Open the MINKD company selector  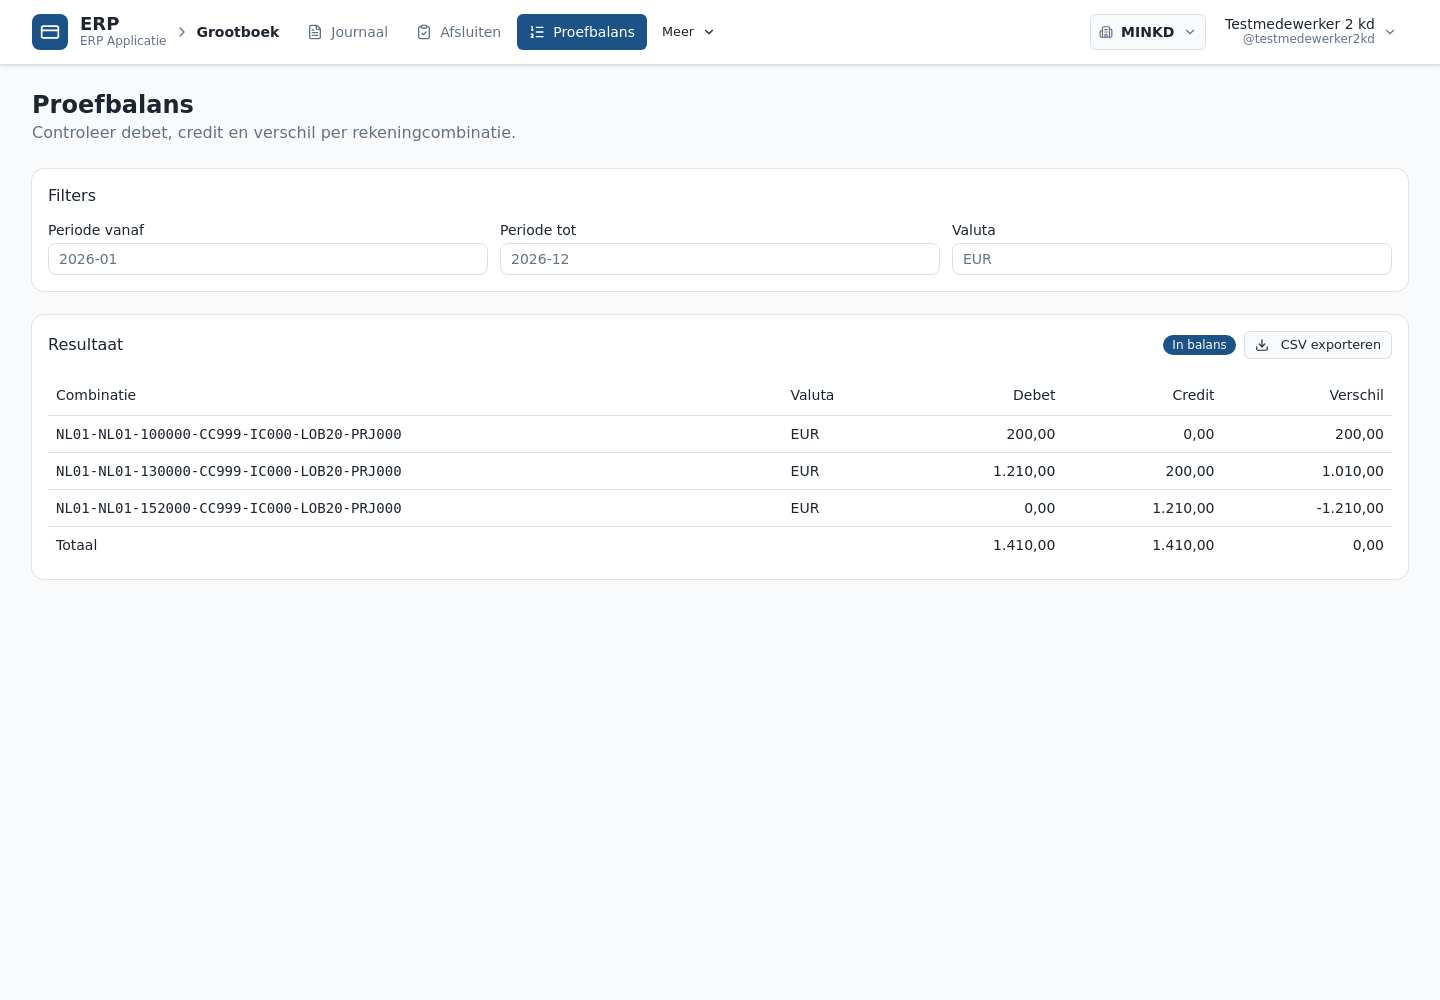[x=1148, y=32]
